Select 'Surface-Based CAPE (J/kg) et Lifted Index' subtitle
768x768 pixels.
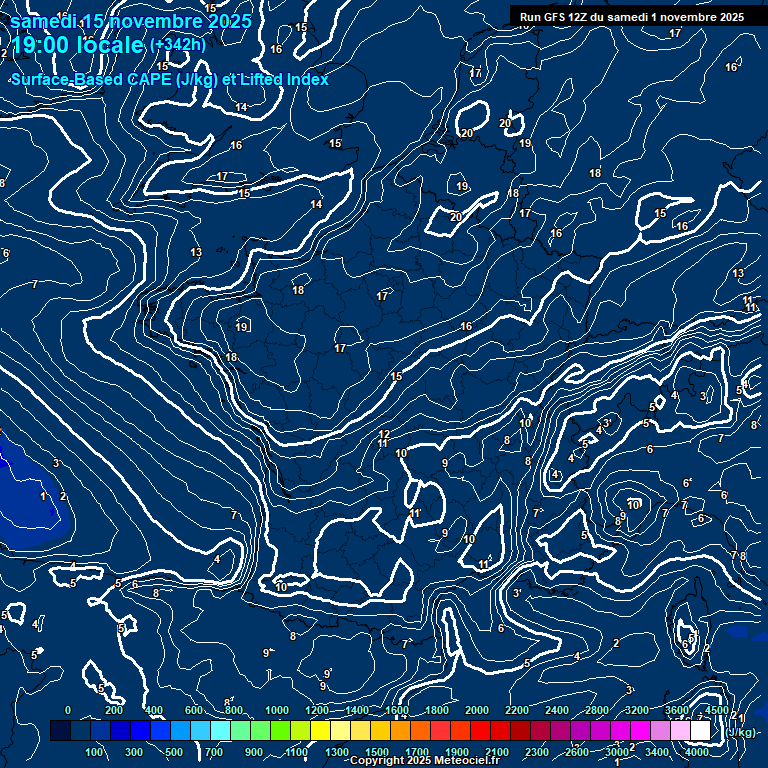click(169, 79)
